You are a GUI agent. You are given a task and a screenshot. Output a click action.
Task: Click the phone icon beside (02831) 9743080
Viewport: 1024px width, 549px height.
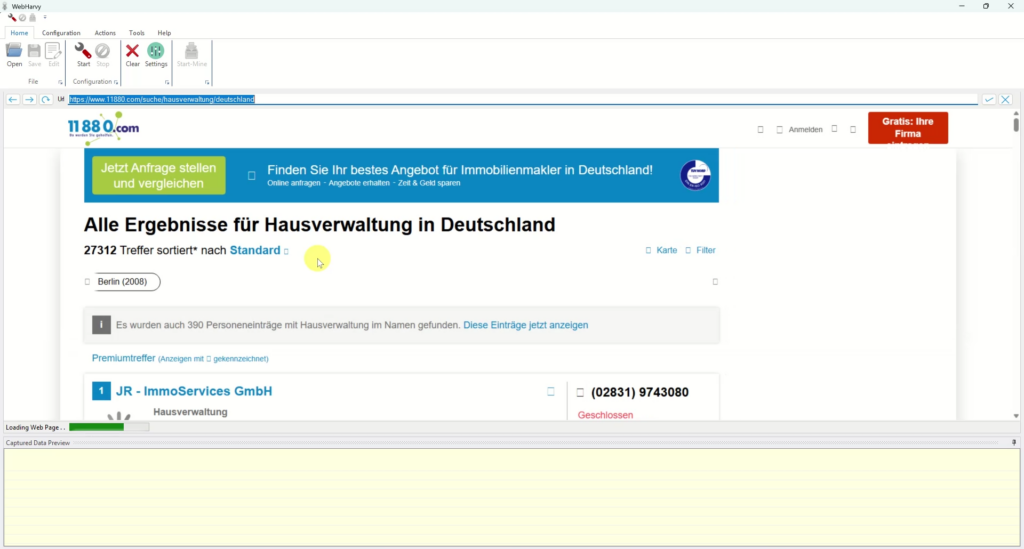[x=580, y=392]
